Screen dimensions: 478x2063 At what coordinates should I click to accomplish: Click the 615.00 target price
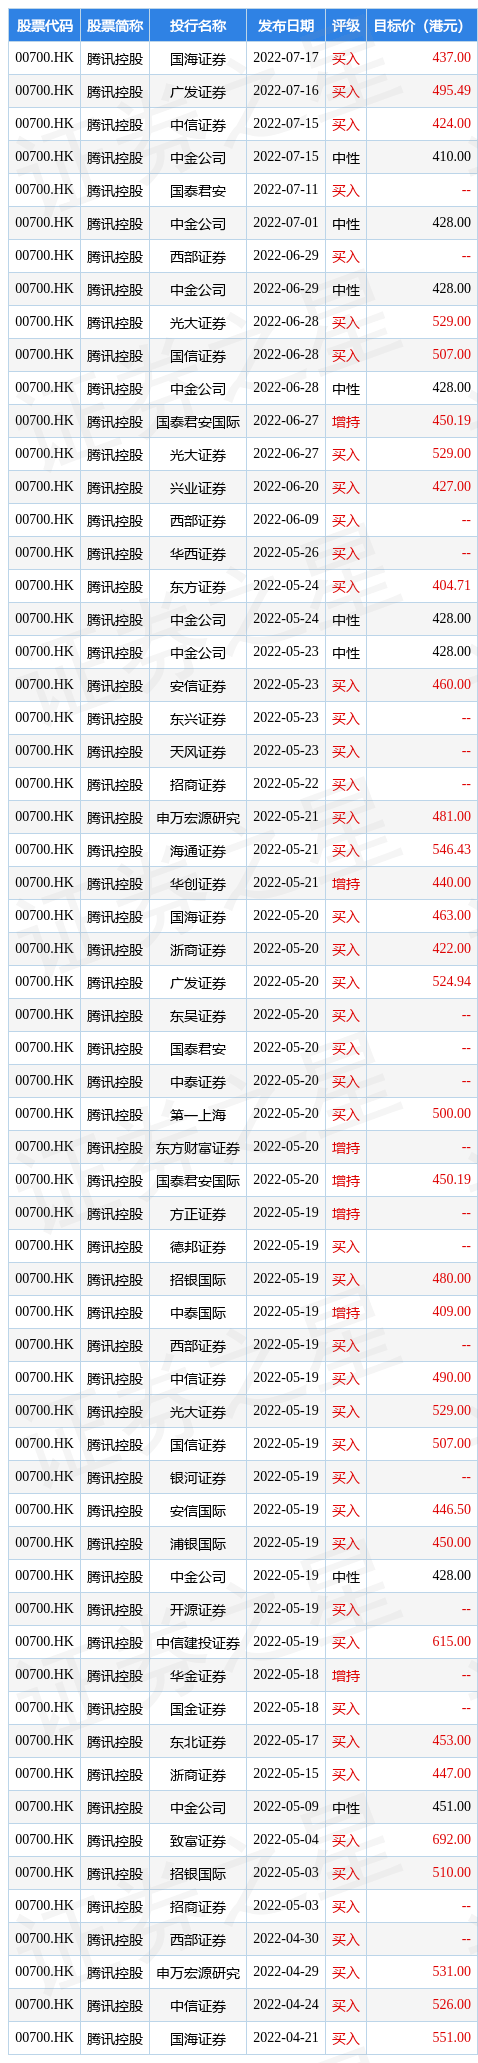451,1642
